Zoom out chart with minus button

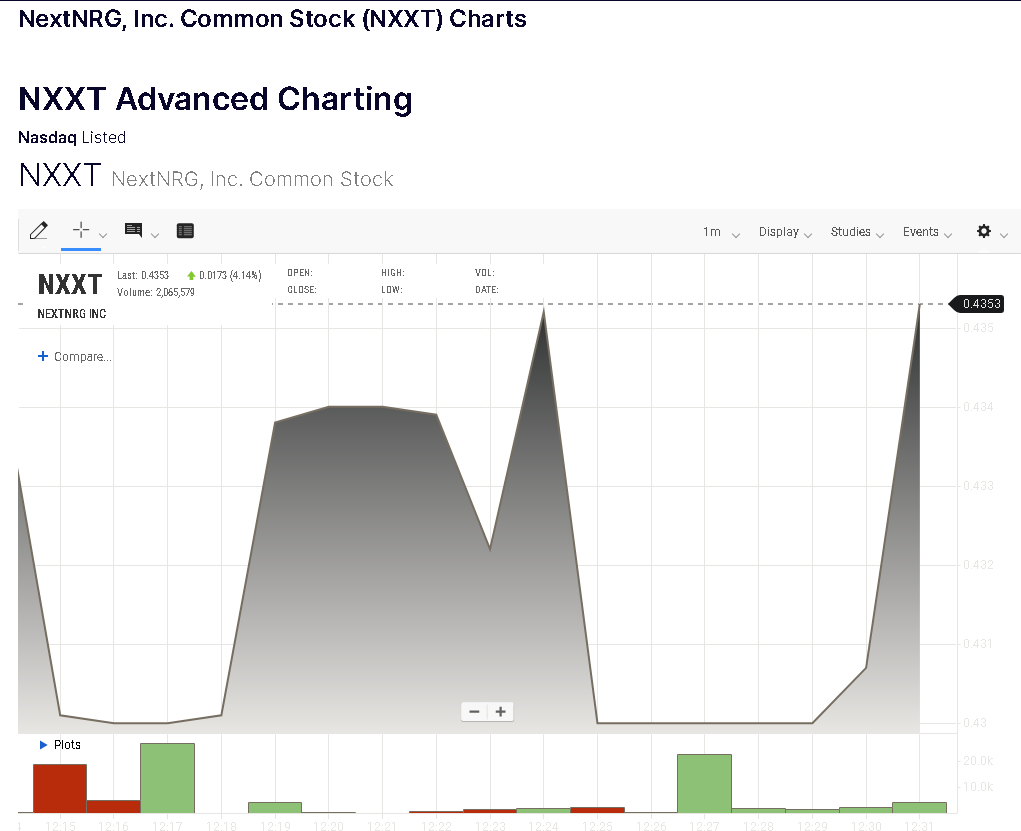475,711
